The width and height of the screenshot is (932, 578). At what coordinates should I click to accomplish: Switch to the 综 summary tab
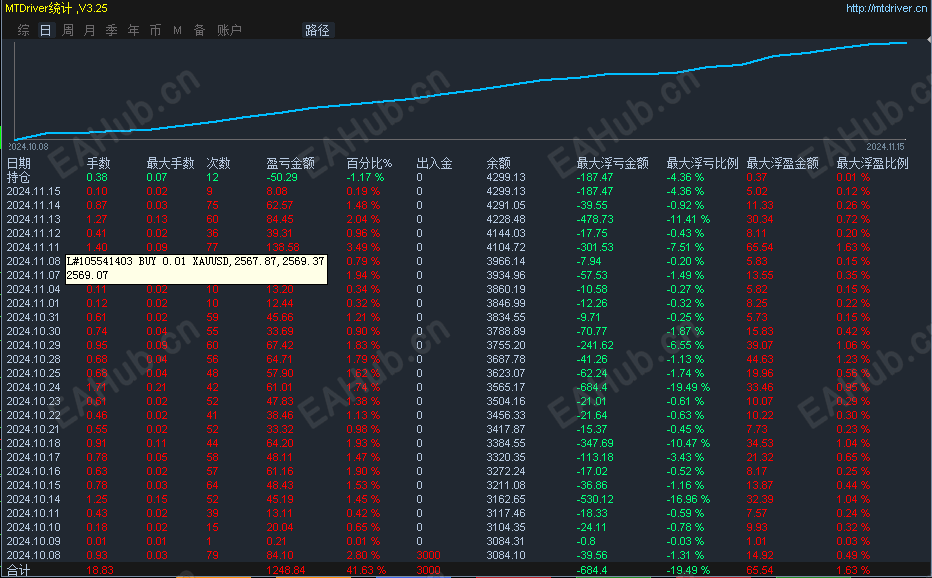24,30
